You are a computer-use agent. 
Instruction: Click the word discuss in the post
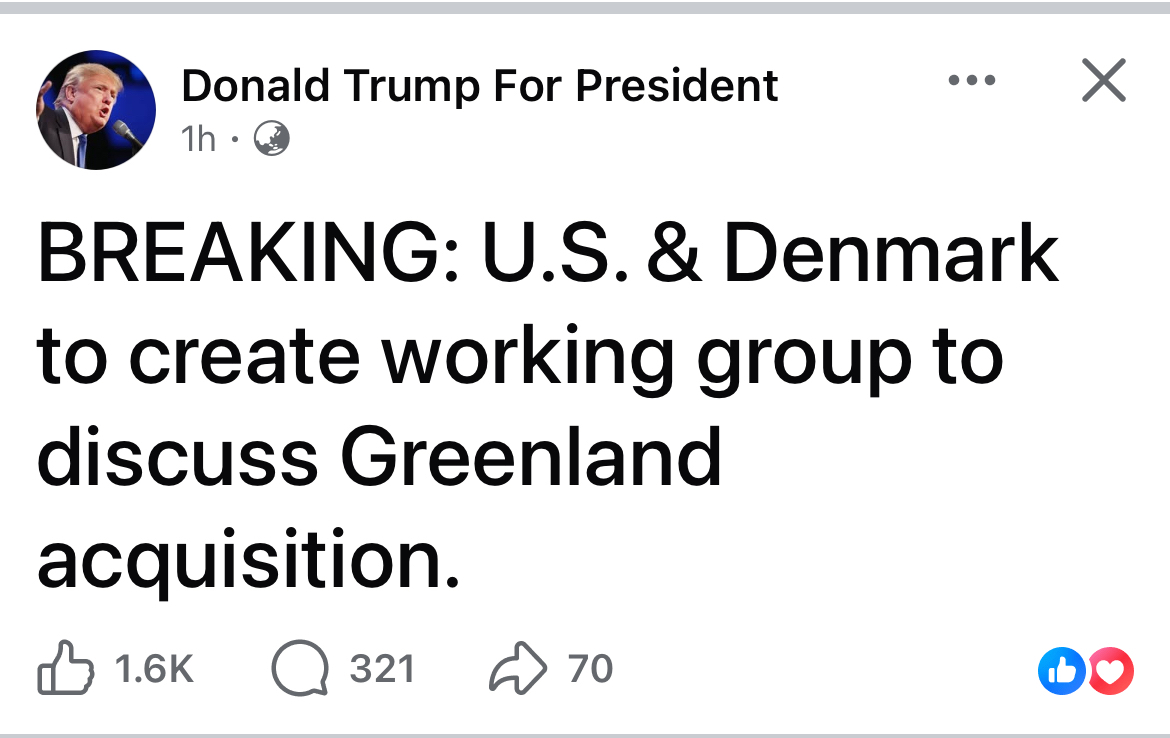(178, 457)
